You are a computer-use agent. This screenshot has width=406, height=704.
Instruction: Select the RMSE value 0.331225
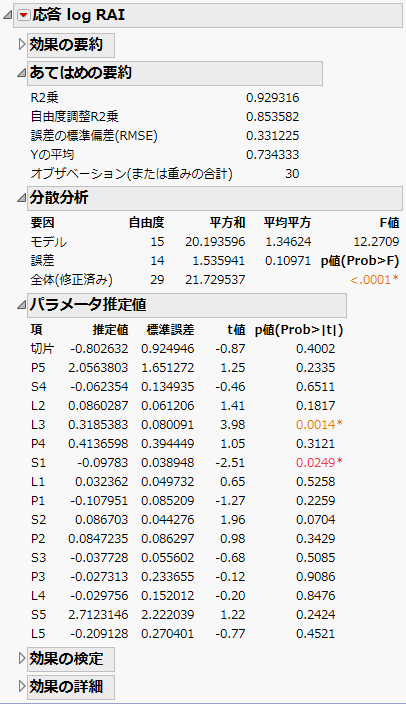[x=272, y=136]
